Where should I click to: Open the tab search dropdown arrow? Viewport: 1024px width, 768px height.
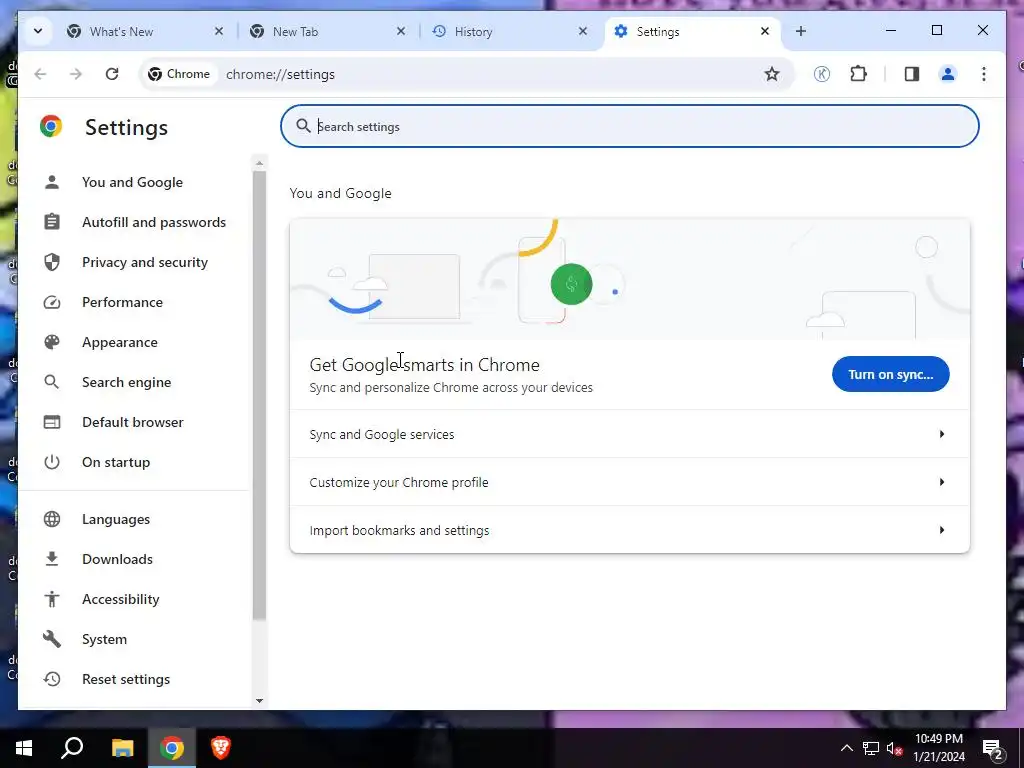38,31
